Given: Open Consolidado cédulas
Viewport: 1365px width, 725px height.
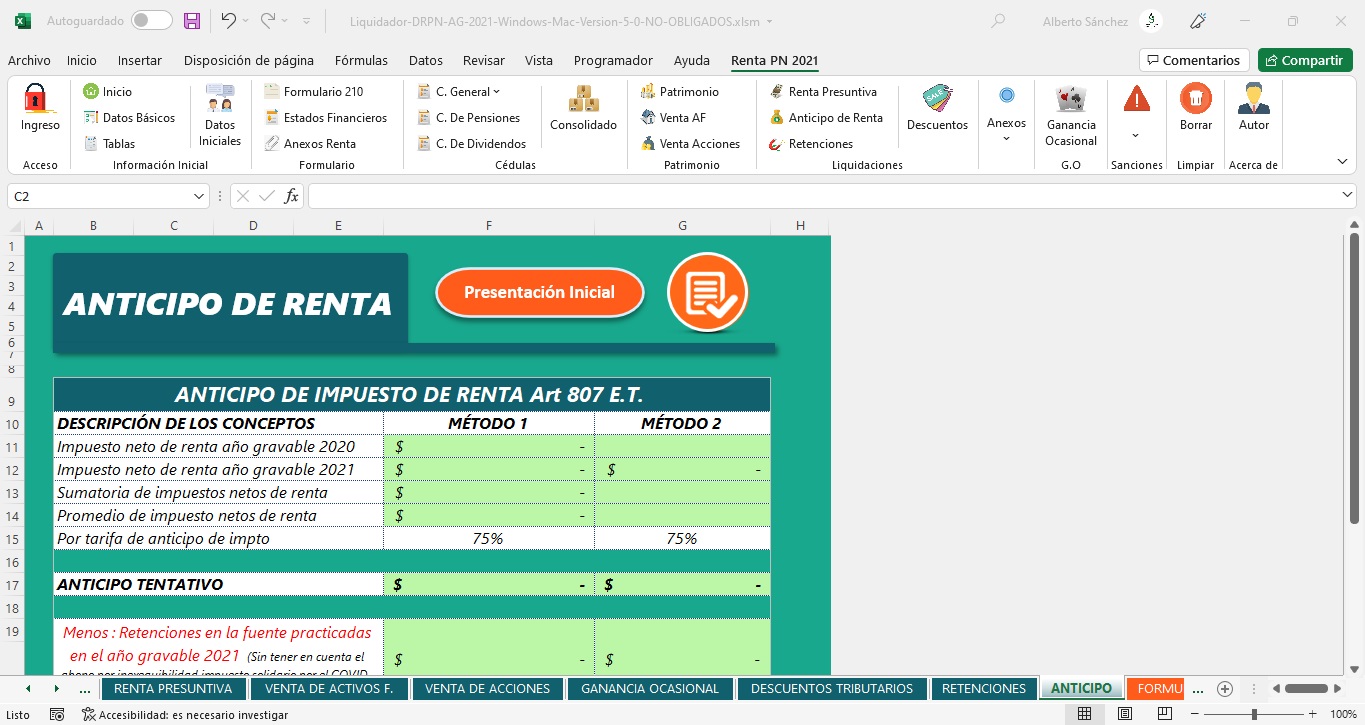Looking at the screenshot, I should click(583, 108).
